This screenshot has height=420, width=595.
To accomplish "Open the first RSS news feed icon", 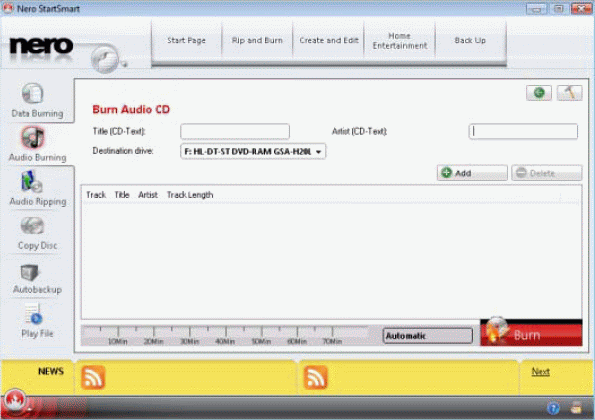I will 93,377.
